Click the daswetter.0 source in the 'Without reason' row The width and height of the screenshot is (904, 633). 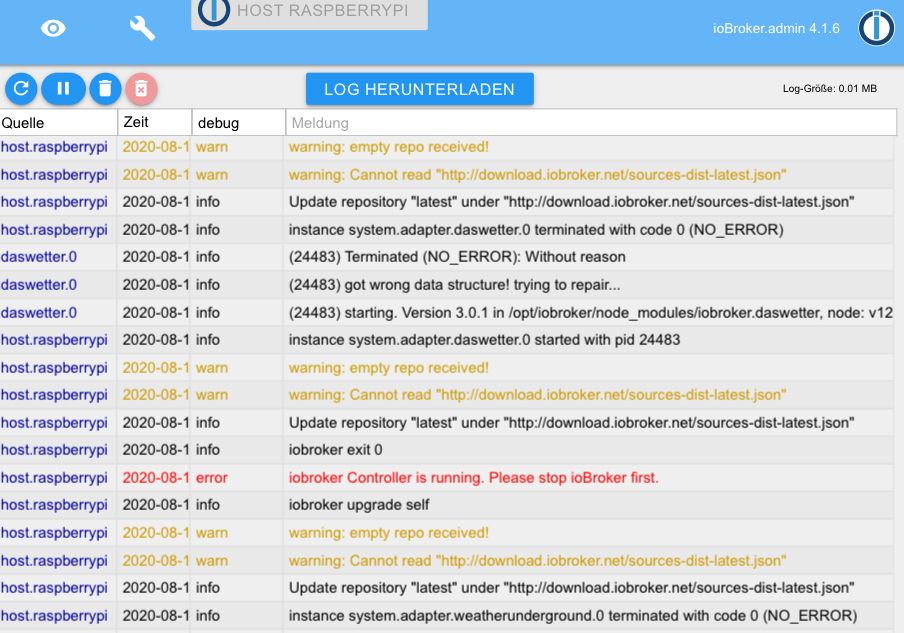(39, 257)
